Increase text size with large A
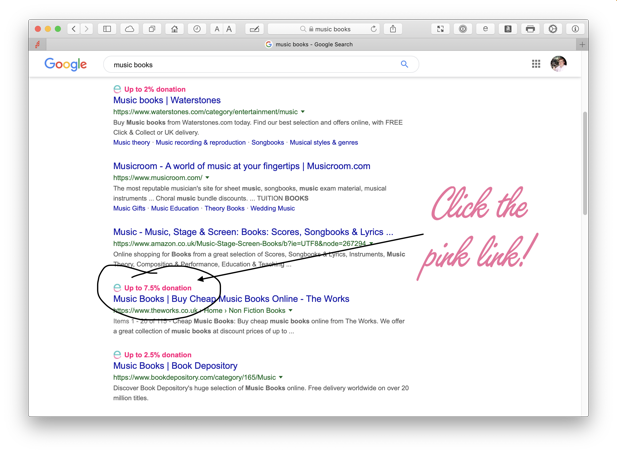The image size is (617, 454). [229, 29]
